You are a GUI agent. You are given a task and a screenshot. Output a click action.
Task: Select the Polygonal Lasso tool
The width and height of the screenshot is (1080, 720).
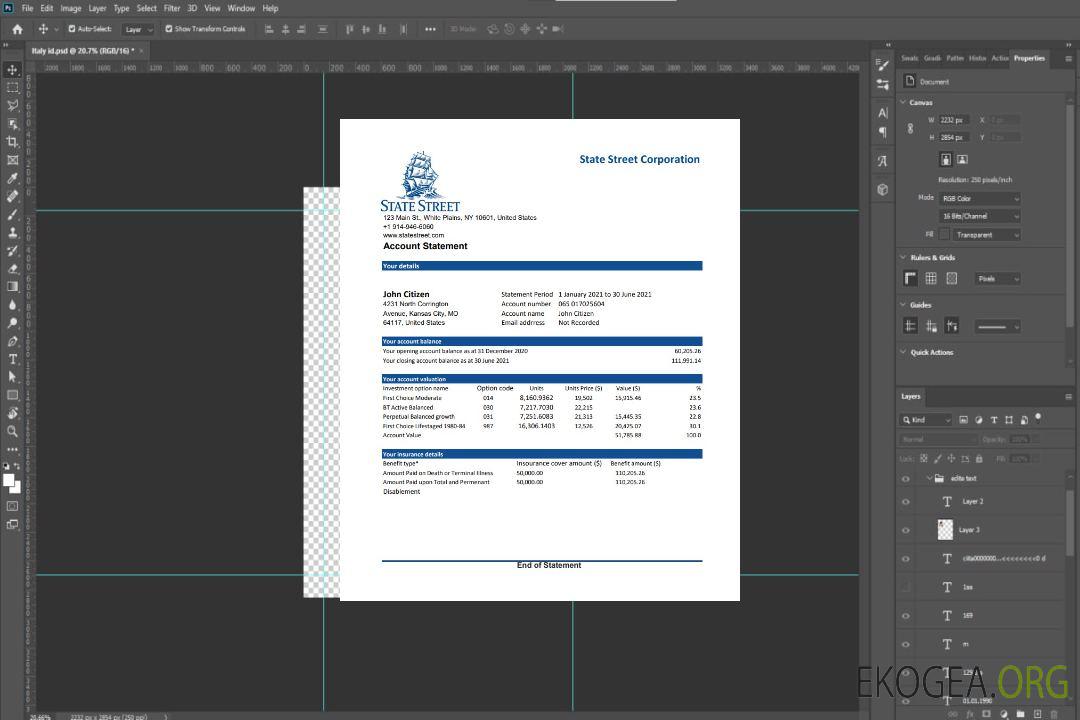point(12,105)
